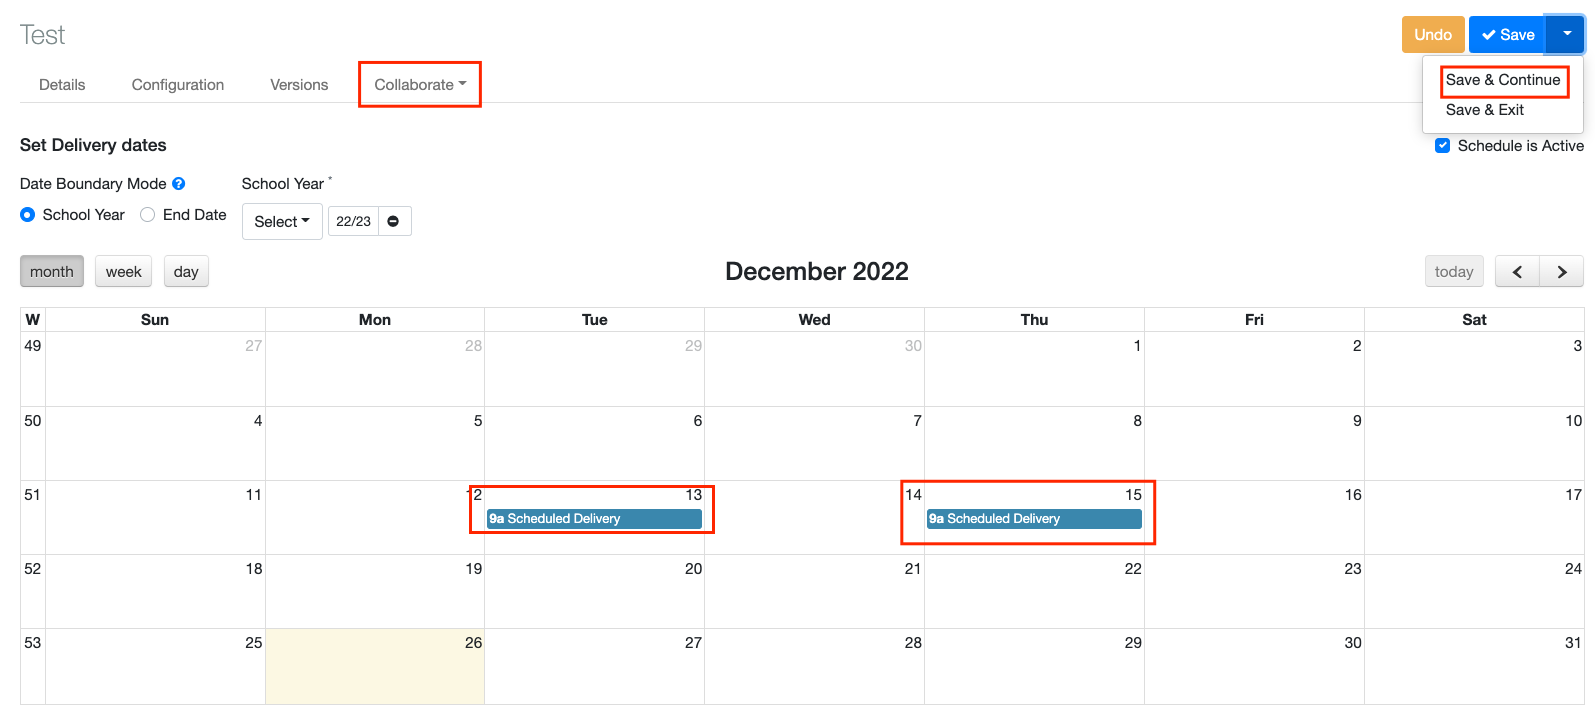Open the School Year Select dropdown
1595x715 pixels.
[282, 222]
